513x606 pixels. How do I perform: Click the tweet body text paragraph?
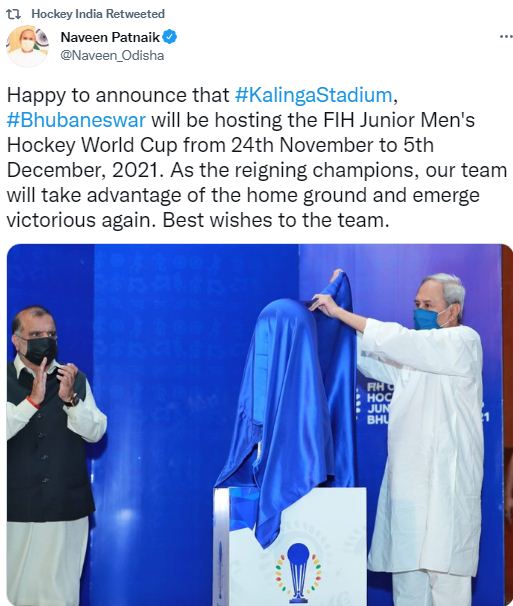(257, 158)
